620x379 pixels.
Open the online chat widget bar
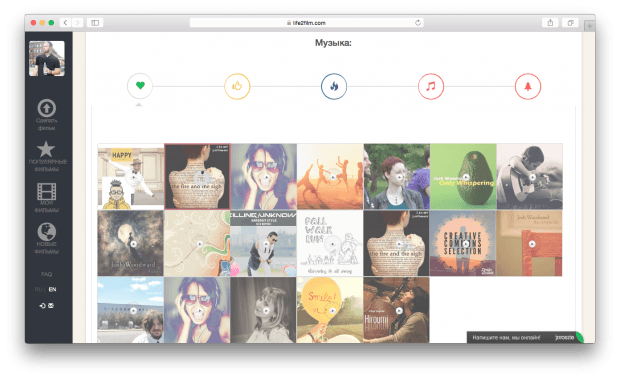tap(525, 337)
